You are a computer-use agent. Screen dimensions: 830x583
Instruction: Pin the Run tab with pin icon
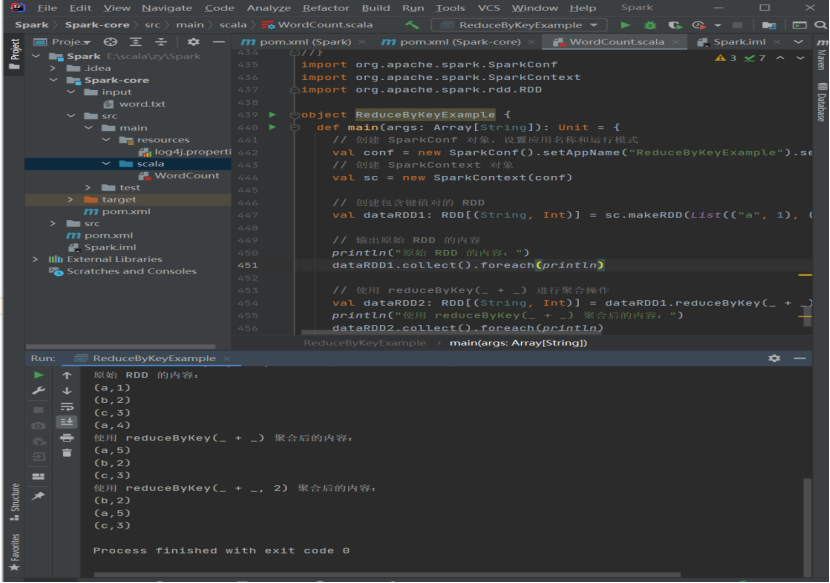click(x=39, y=496)
